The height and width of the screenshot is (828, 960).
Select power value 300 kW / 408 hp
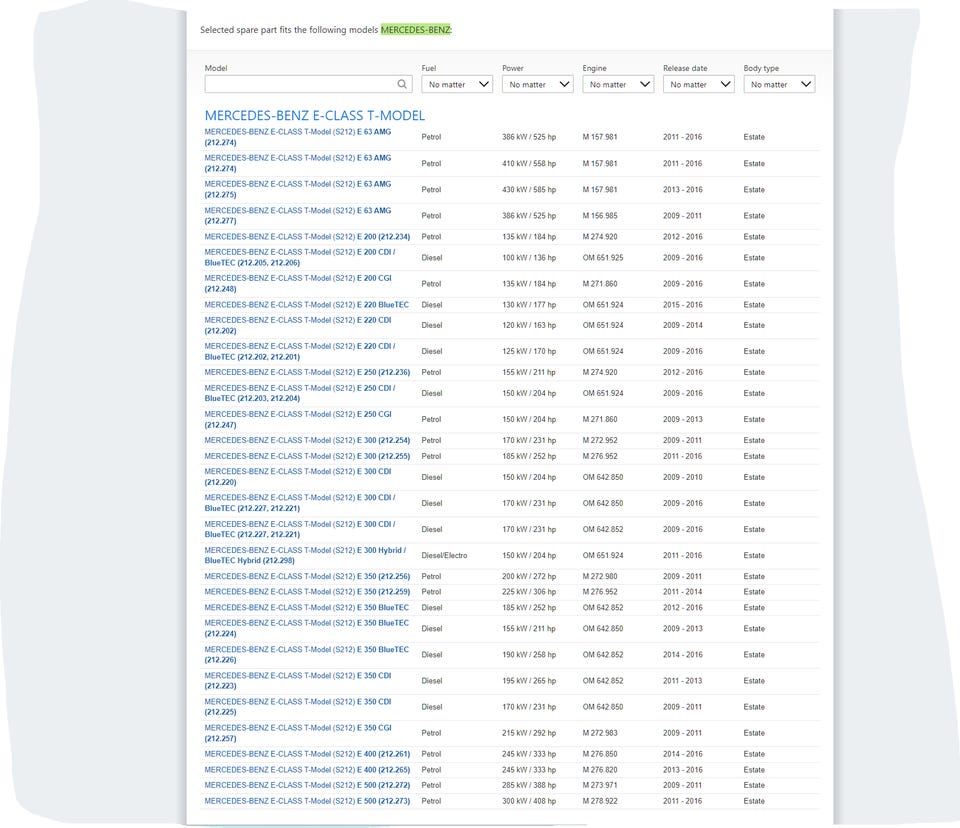pos(529,801)
